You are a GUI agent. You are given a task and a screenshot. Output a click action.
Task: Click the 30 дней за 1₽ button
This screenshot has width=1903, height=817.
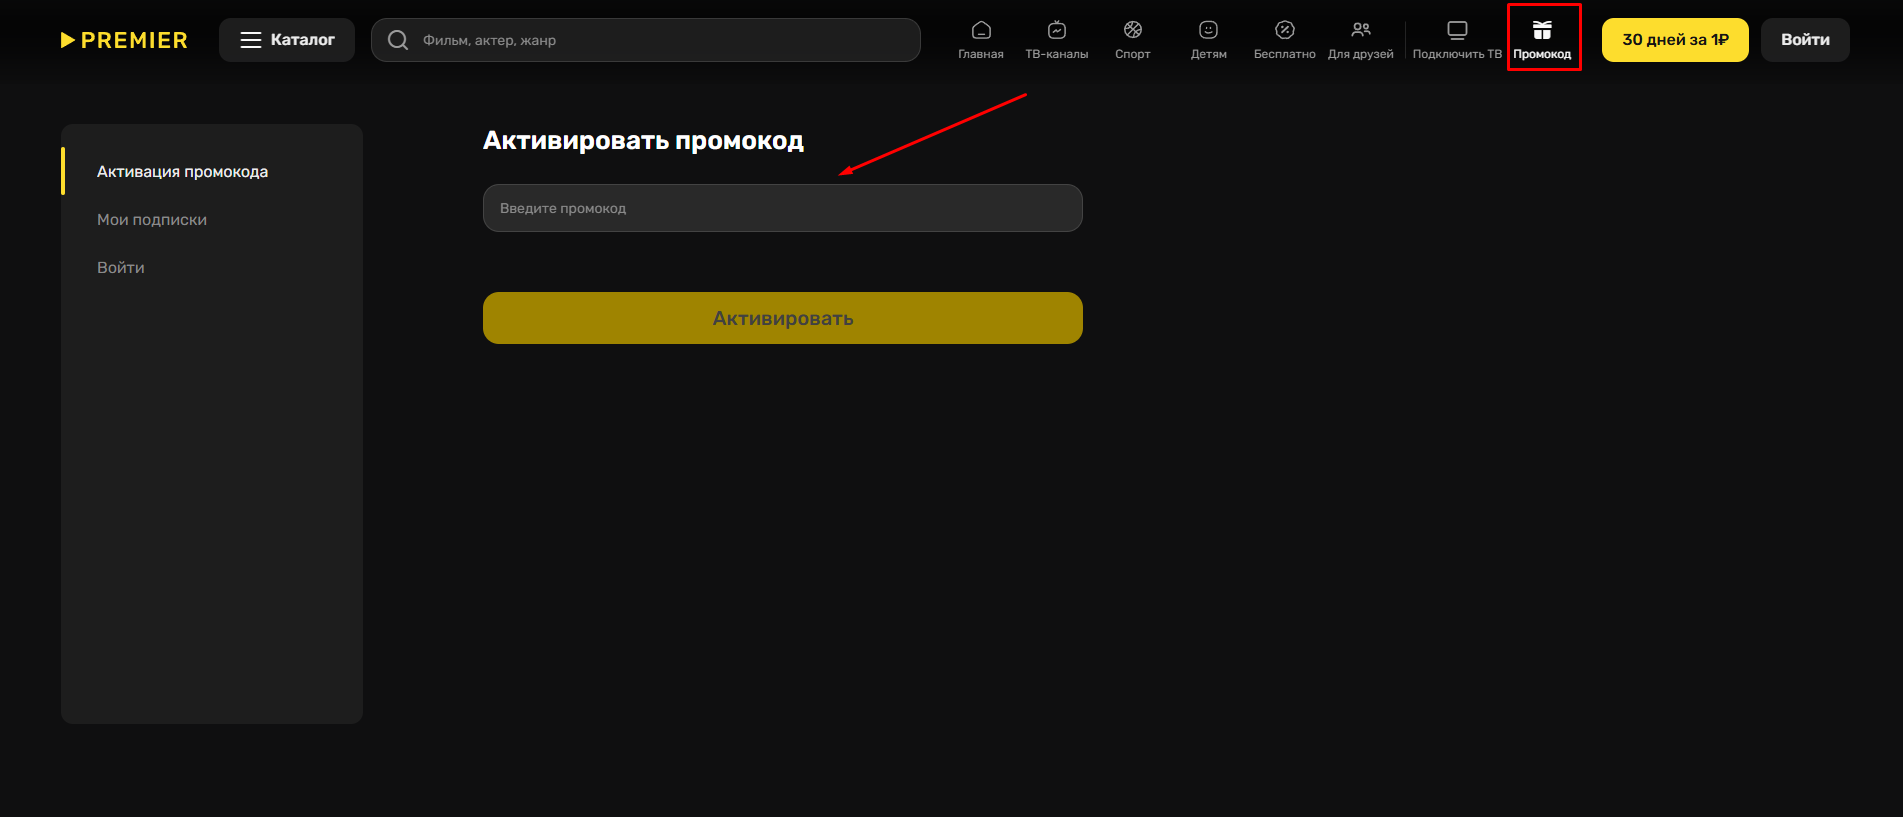1675,40
